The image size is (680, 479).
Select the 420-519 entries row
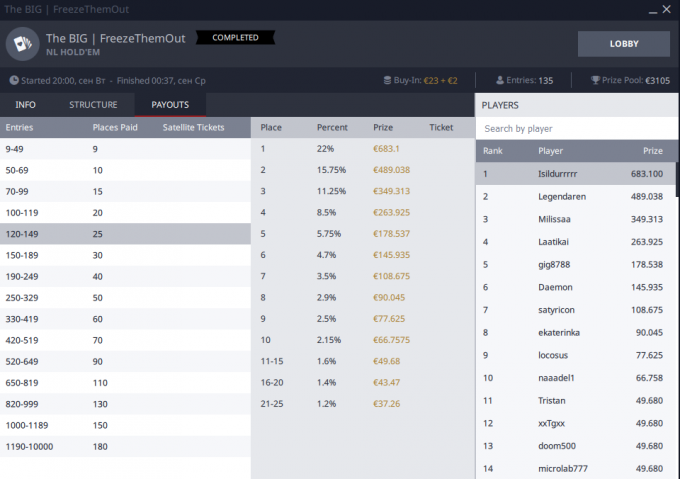pyautogui.click(x=125, y=340)
